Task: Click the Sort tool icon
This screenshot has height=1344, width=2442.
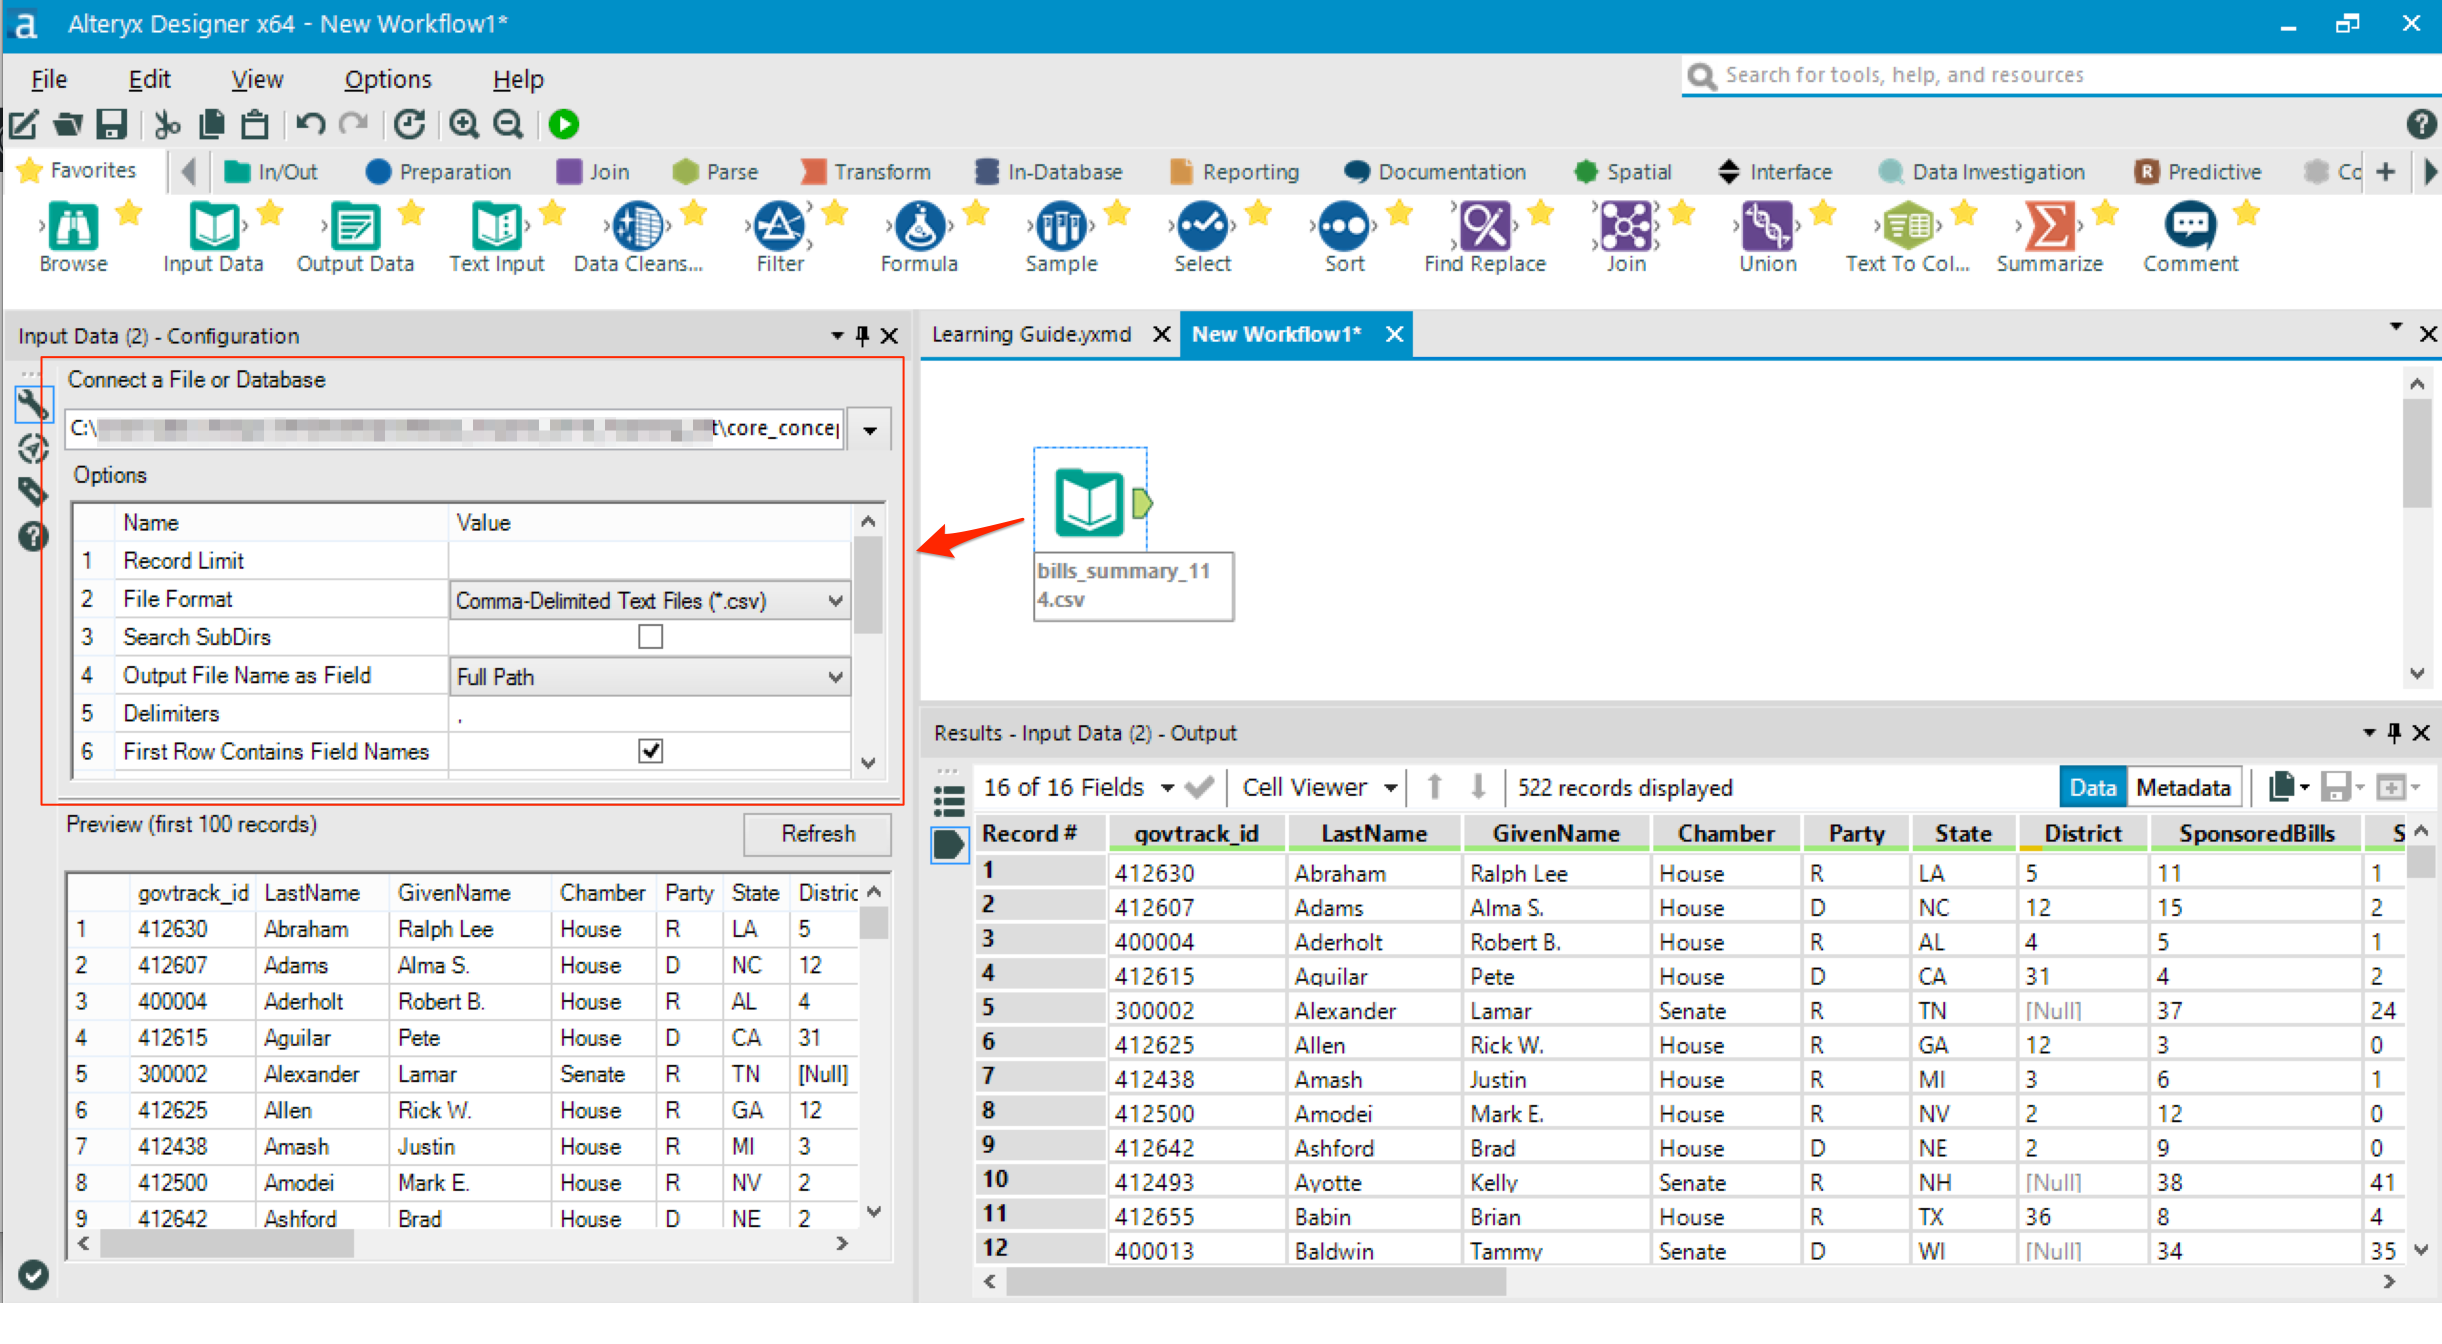Action: click(x=1344, y=227)
